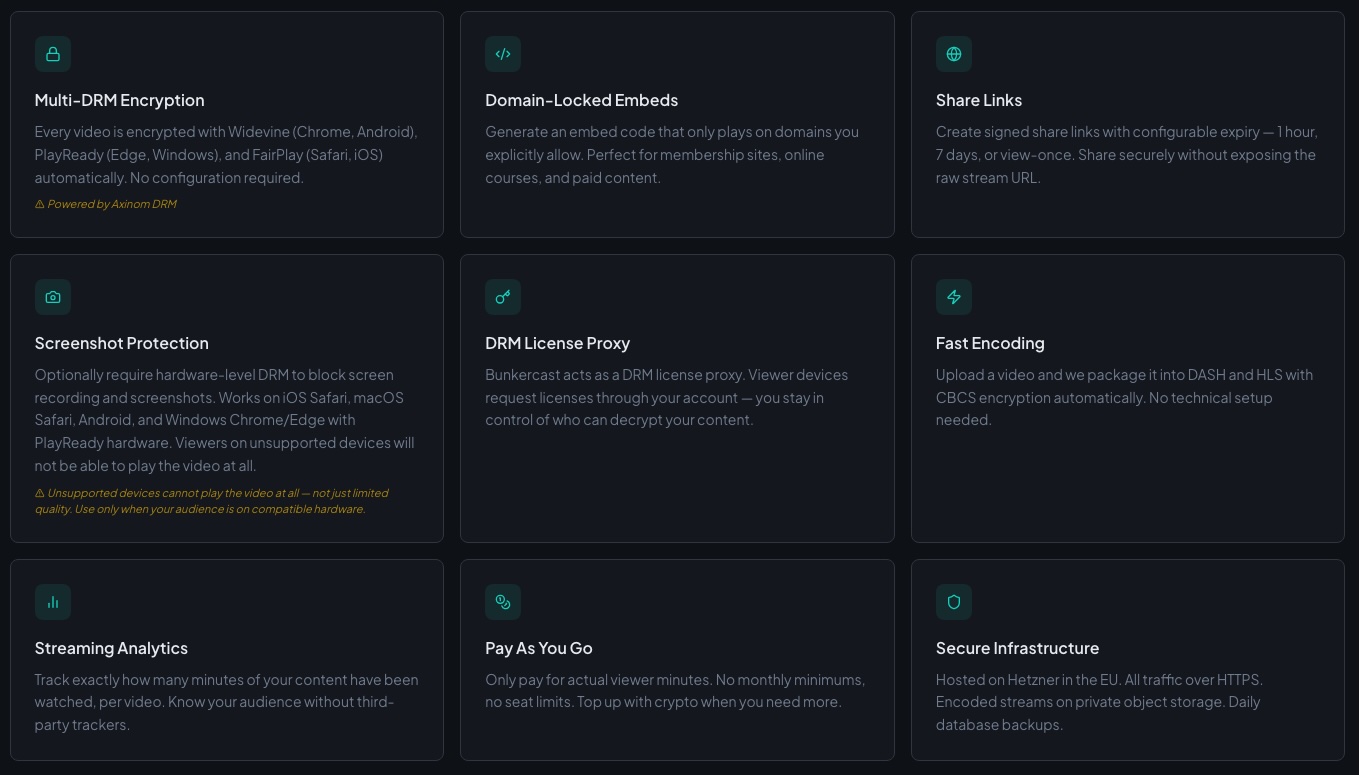Click the lock icon above Multi-DRM Encryption
The image size is (1359, 775).
53,54
